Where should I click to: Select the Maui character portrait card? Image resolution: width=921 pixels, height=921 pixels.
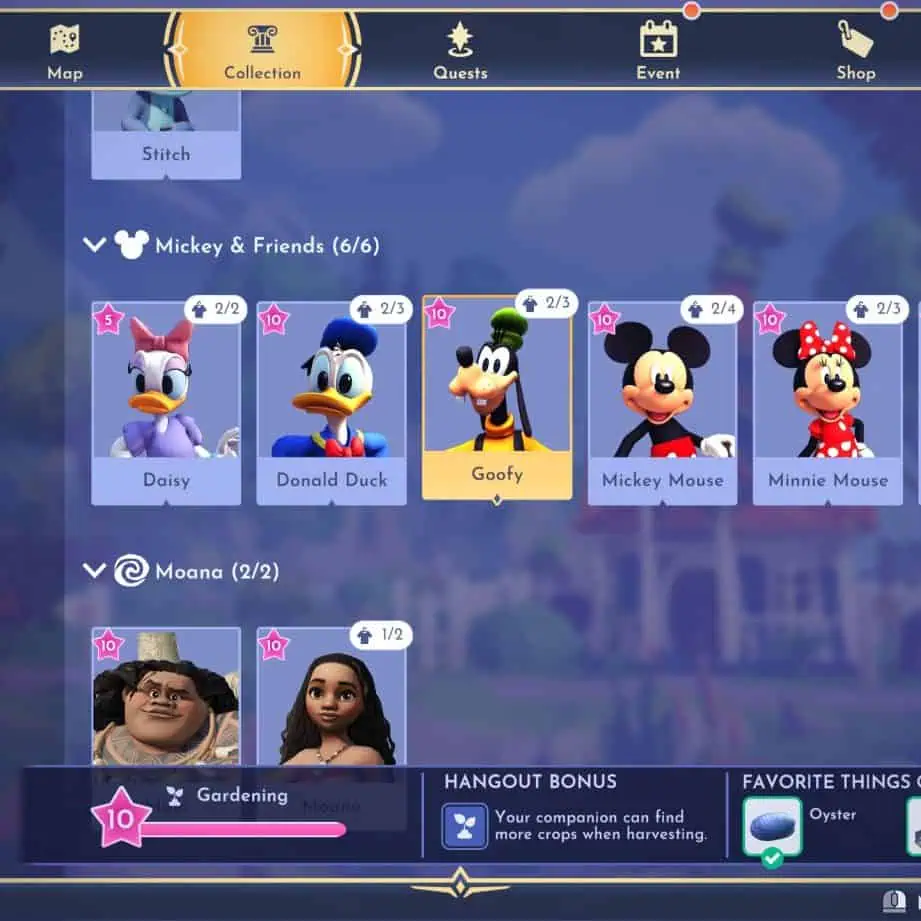[166, 697]
